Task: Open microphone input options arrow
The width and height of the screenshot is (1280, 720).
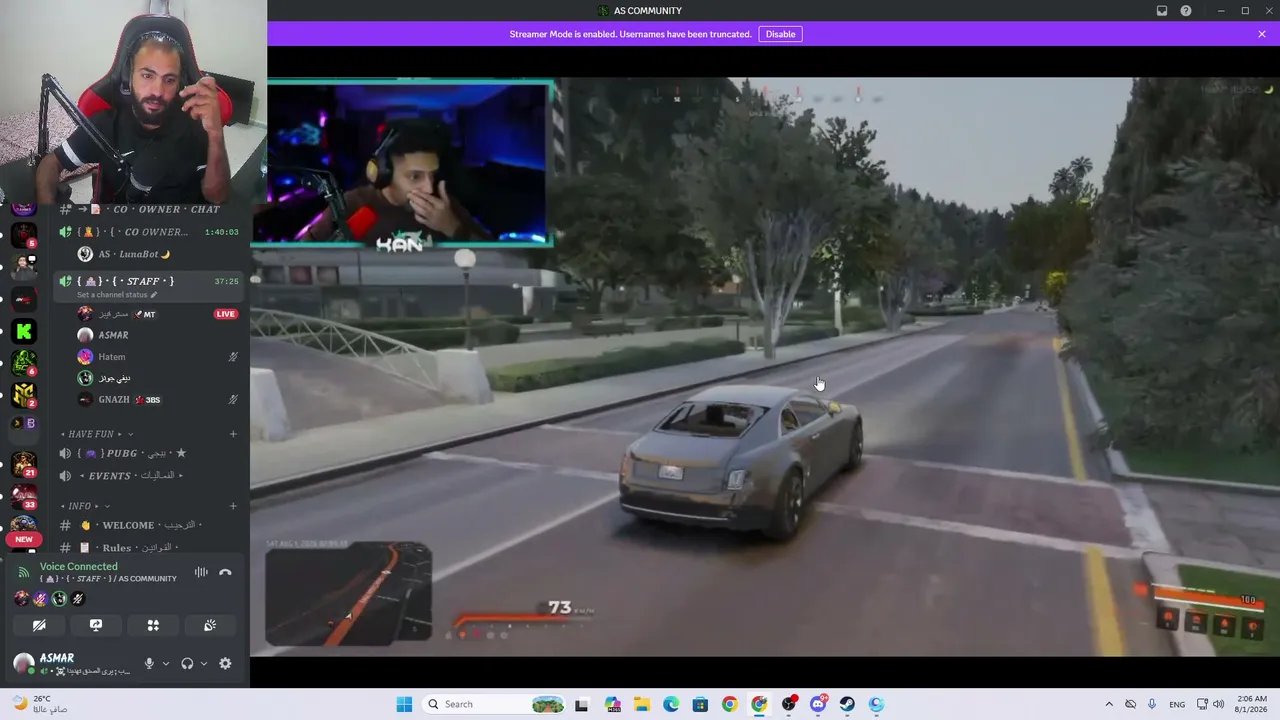Action: tap(166, 663)
